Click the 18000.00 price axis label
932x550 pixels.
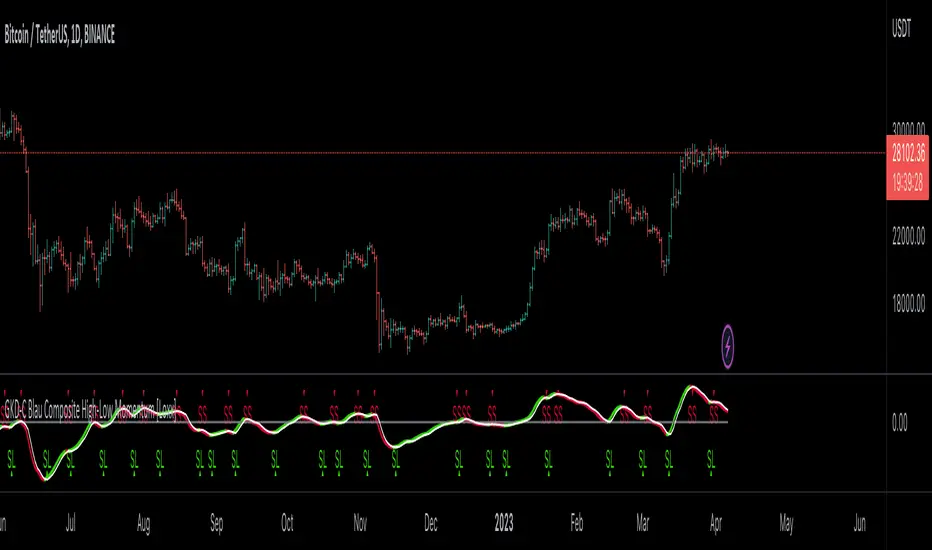pyautogui.click(x=908, y=304)
